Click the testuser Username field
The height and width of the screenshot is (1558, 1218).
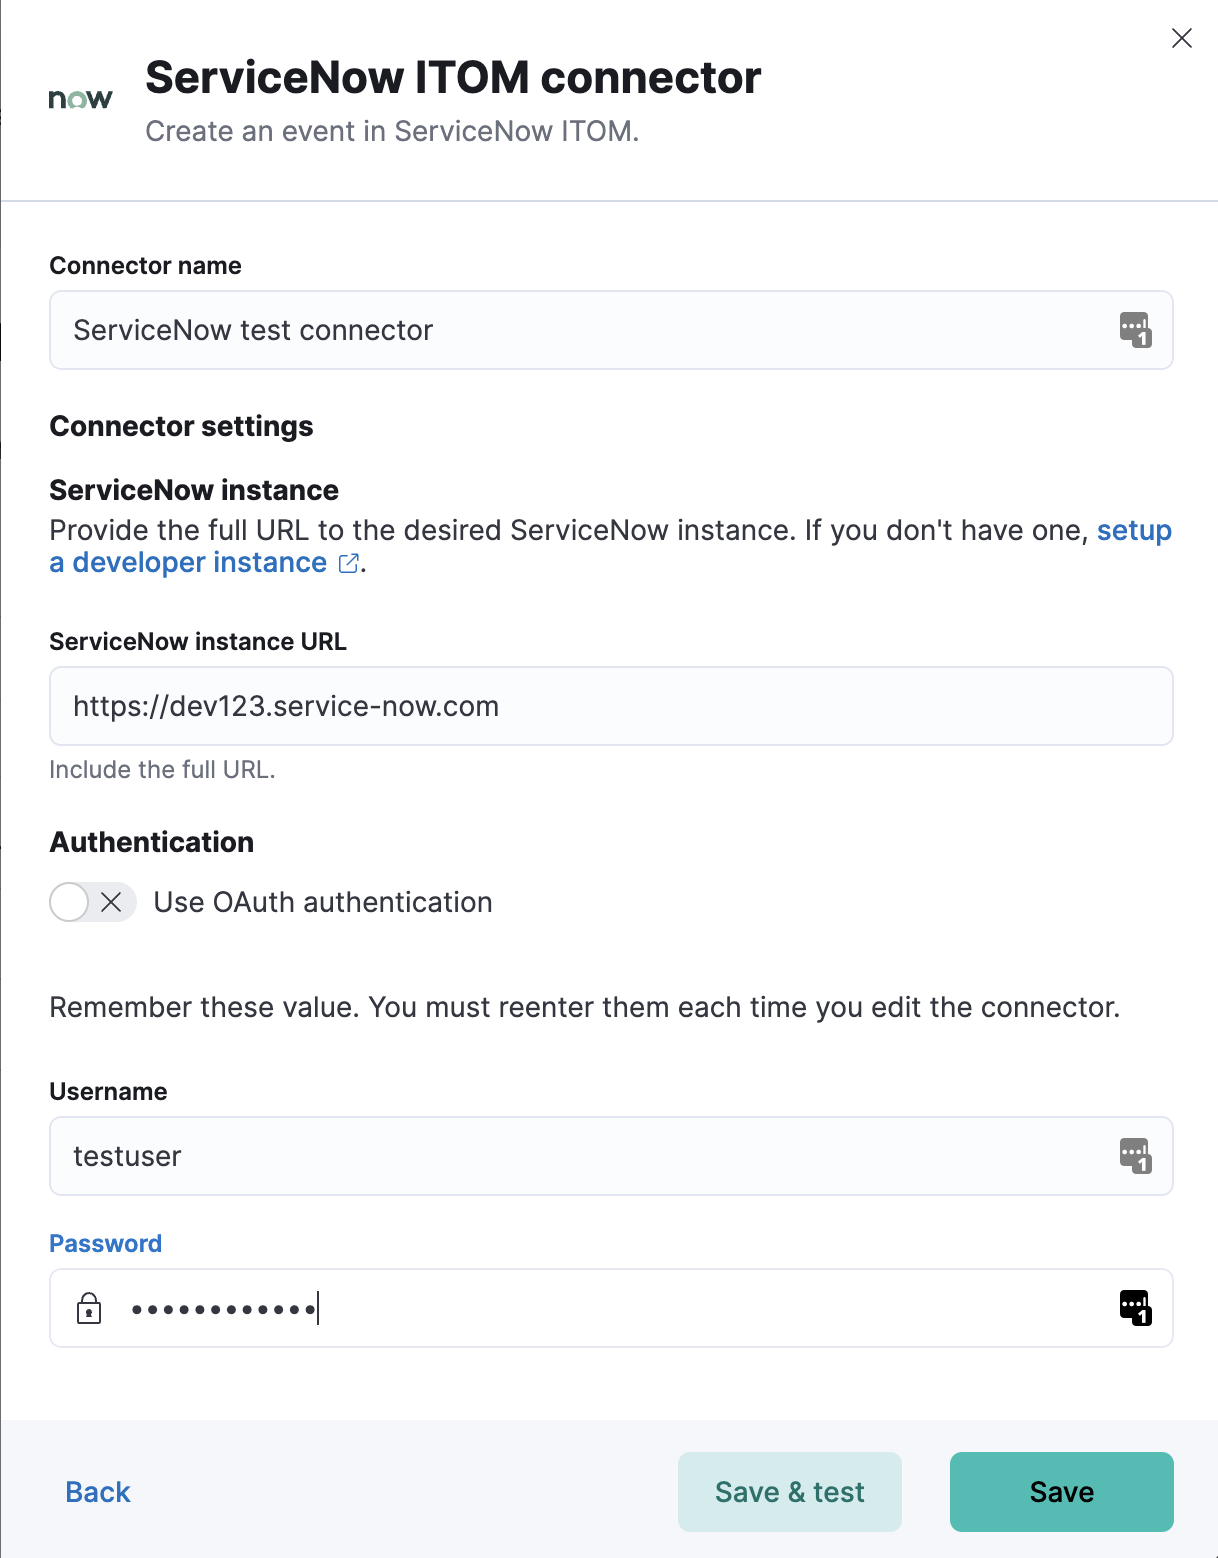(500, 1156)
